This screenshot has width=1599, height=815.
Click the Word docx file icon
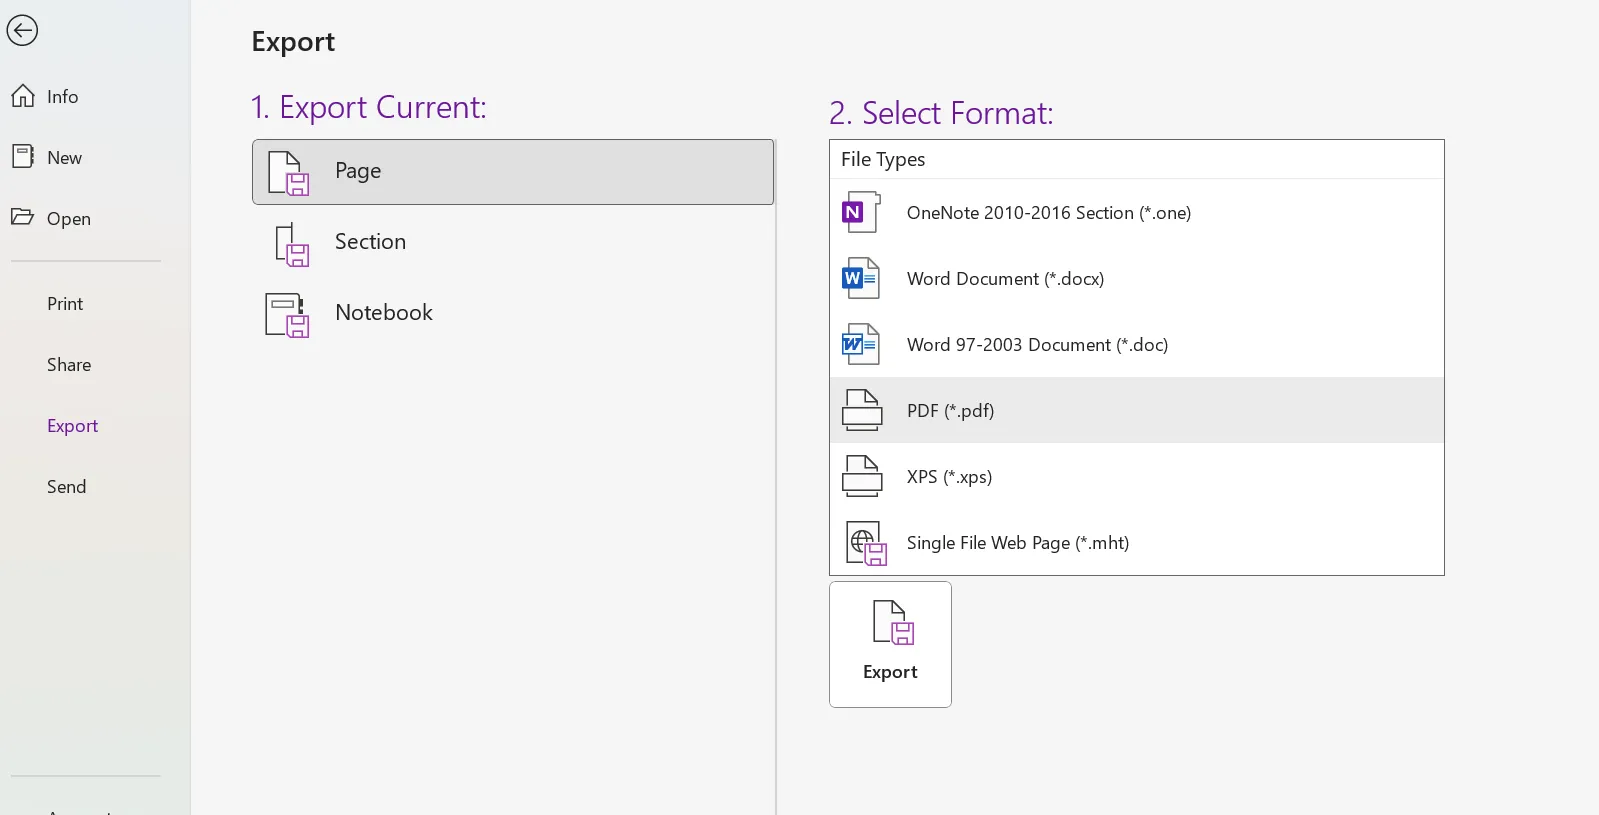pyautogui.click(x=861, y=278)
